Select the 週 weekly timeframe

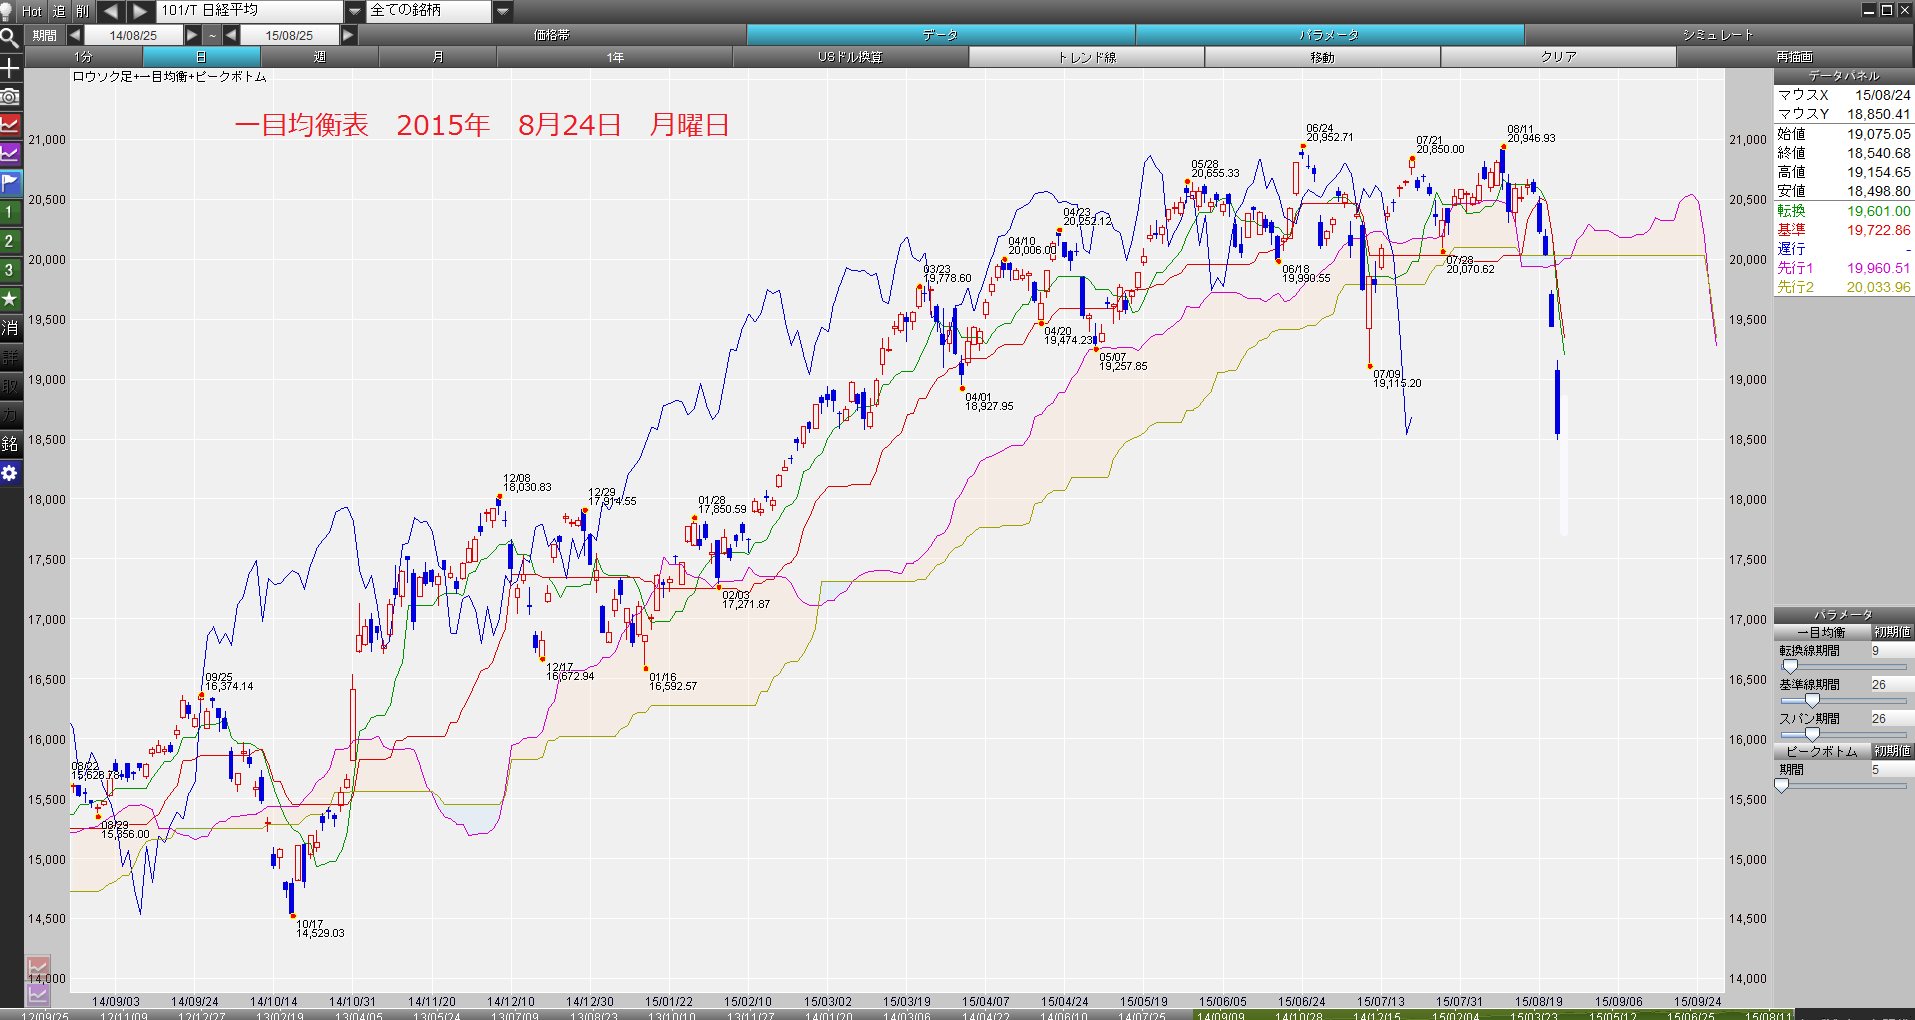(x=320, y=57)
